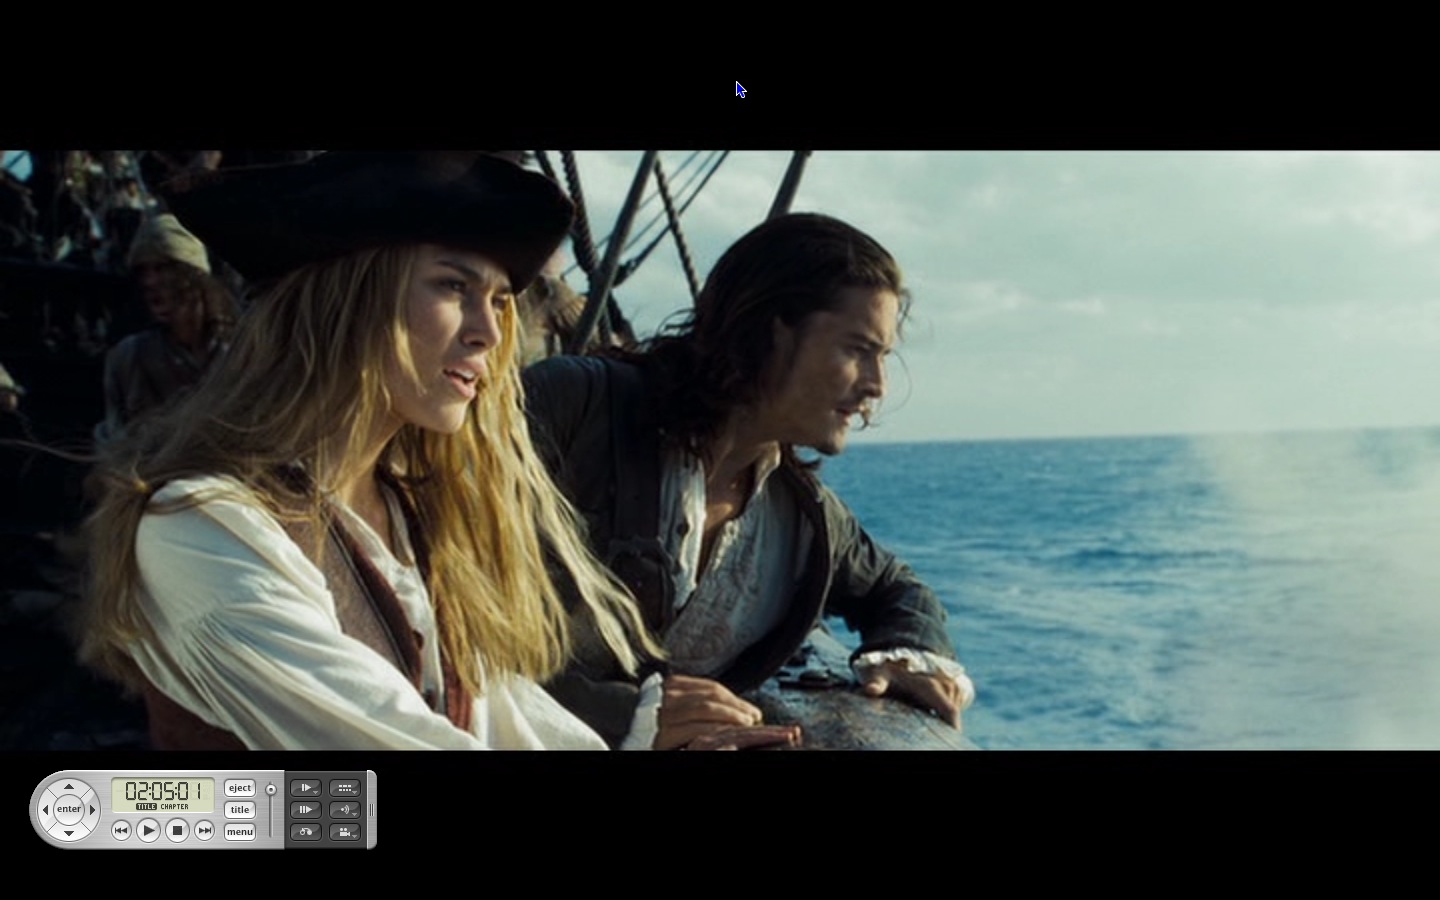Open the DVD menu
This screenshot has width=1440, height=900.
(239, 831)
